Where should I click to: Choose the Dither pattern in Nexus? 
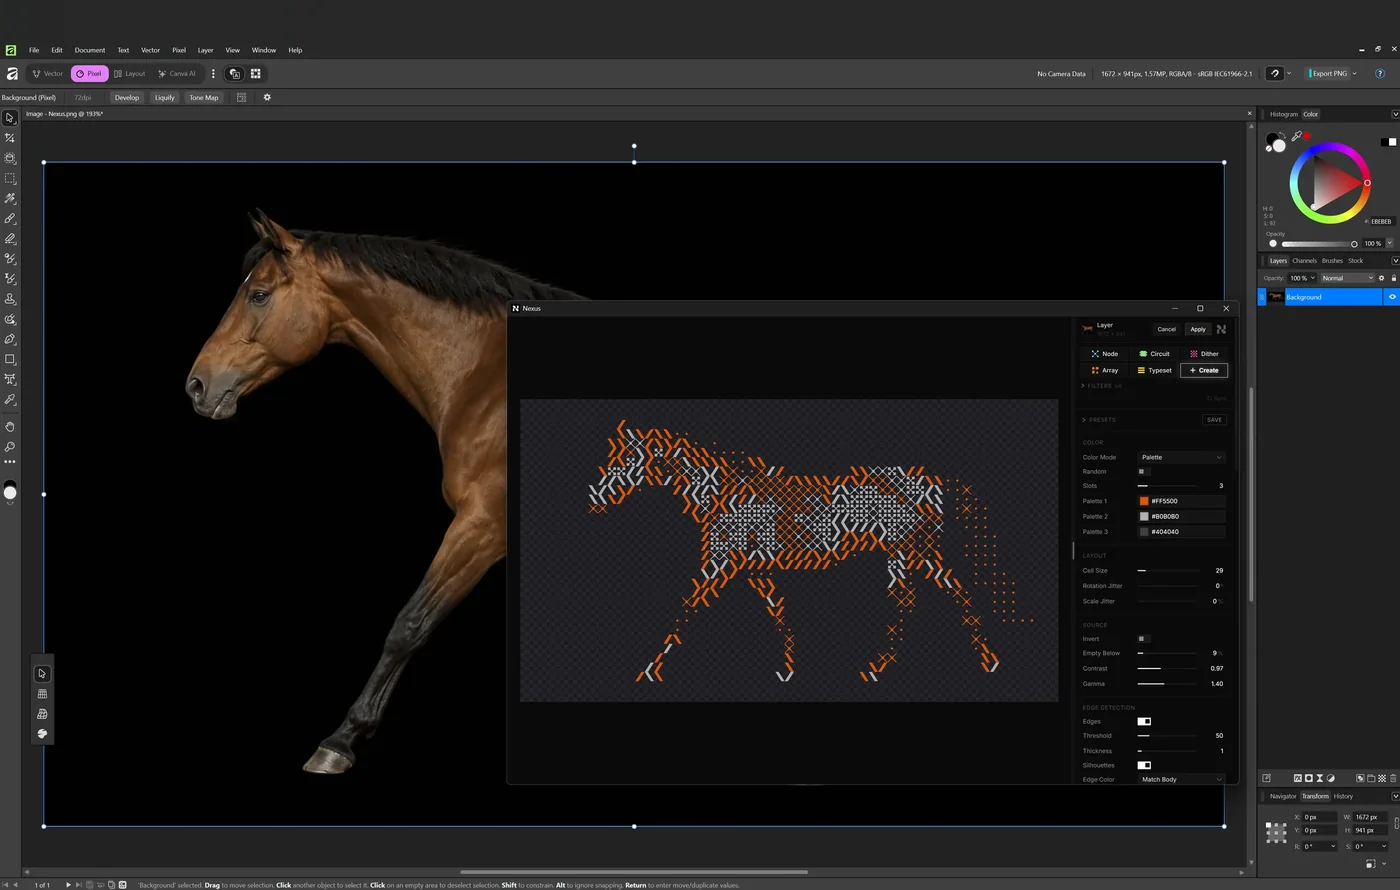(x=1203, y=354)
